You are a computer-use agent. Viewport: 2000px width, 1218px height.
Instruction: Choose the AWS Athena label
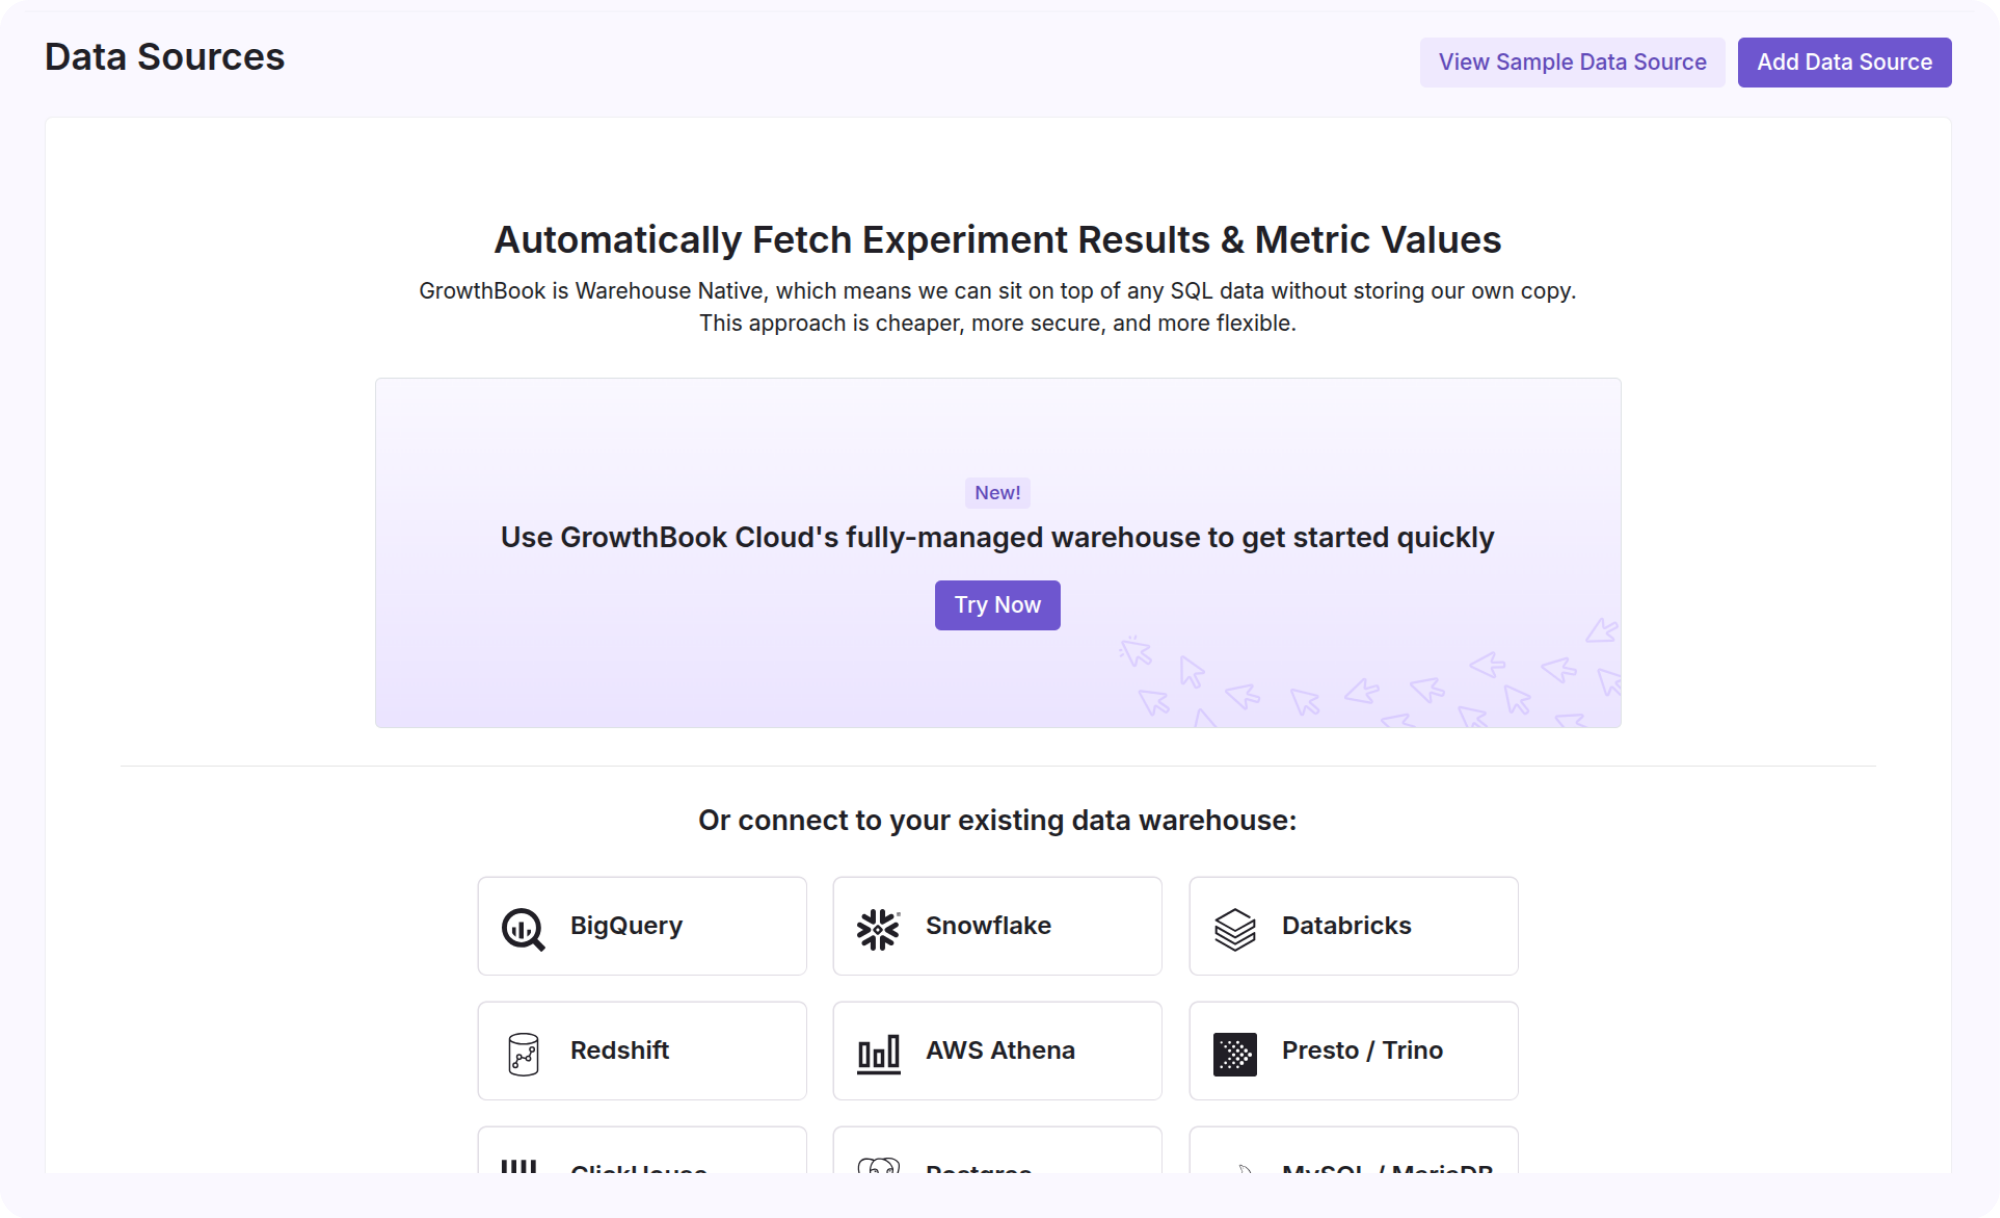click(1000, 1051)
